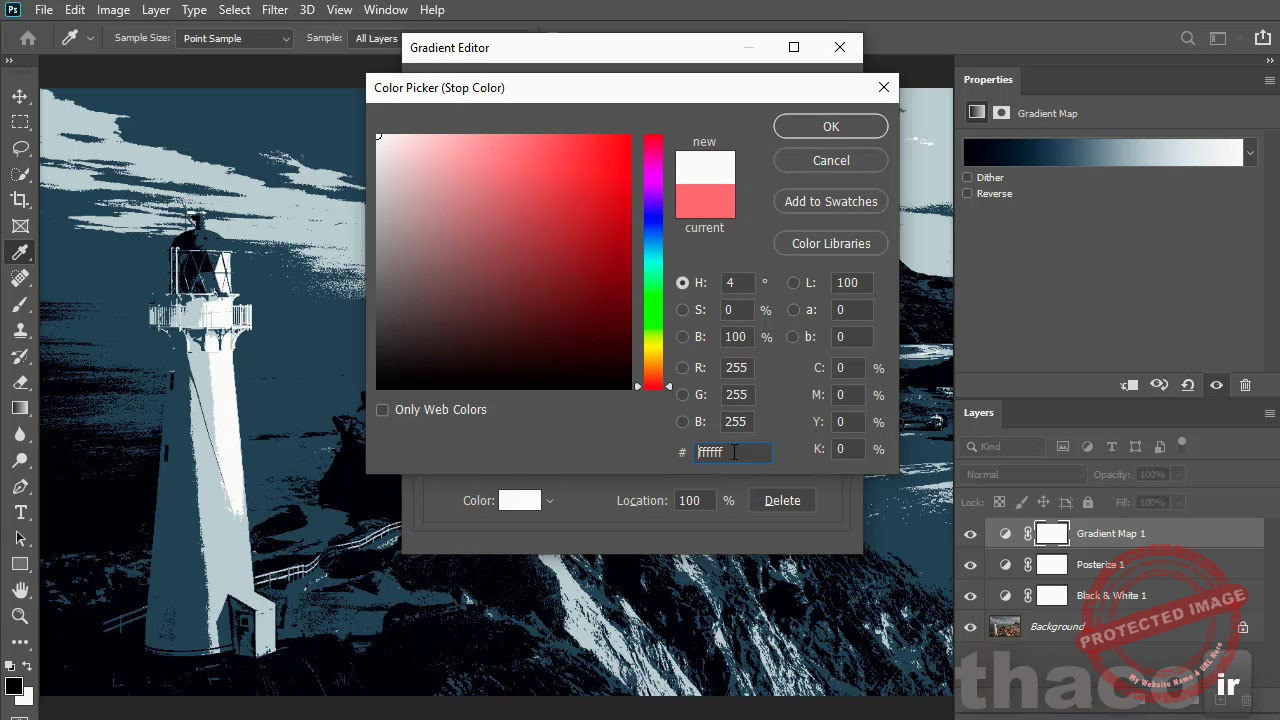Open the stop Color swatch dropdown
The height and width of the screenshot is (720, 1280).
click(x=548, y=500)
